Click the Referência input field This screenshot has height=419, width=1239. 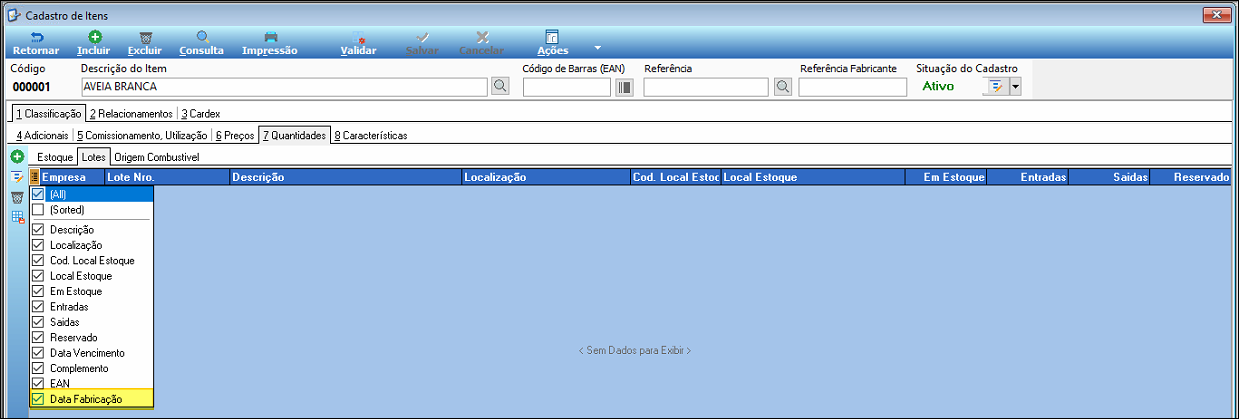pos(708,87)
